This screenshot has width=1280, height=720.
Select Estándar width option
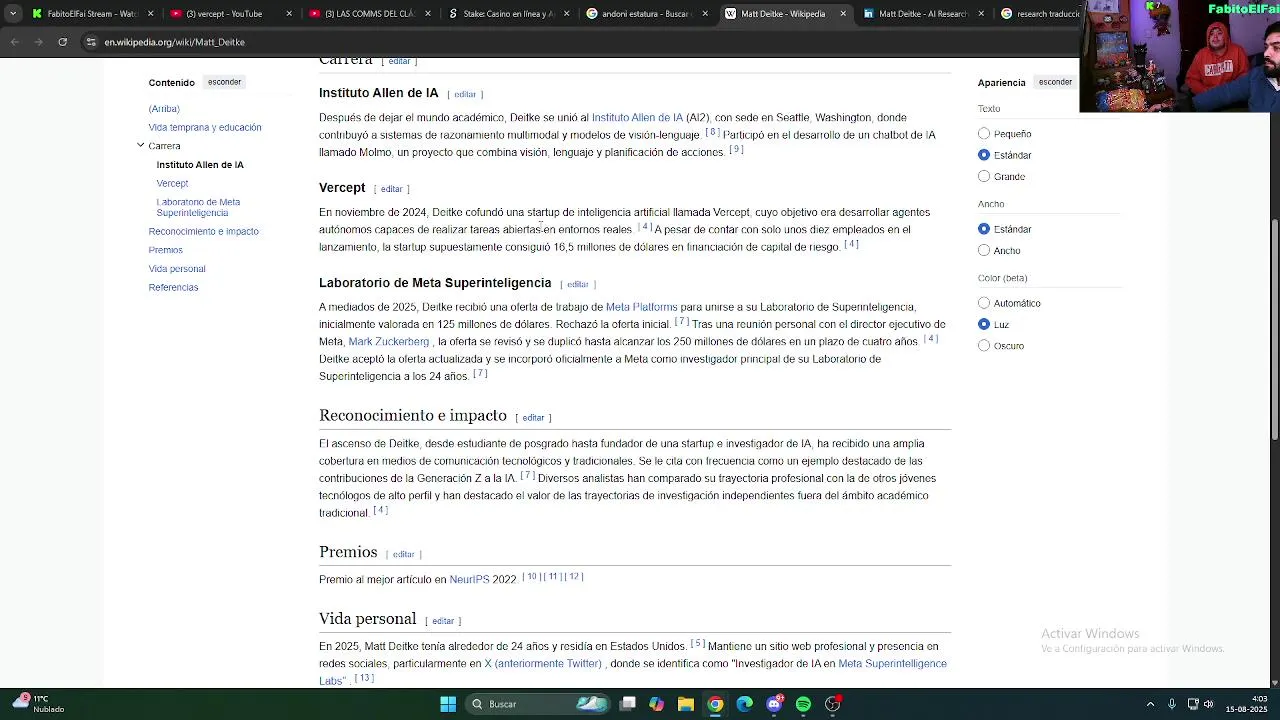[x=984, y=229]
